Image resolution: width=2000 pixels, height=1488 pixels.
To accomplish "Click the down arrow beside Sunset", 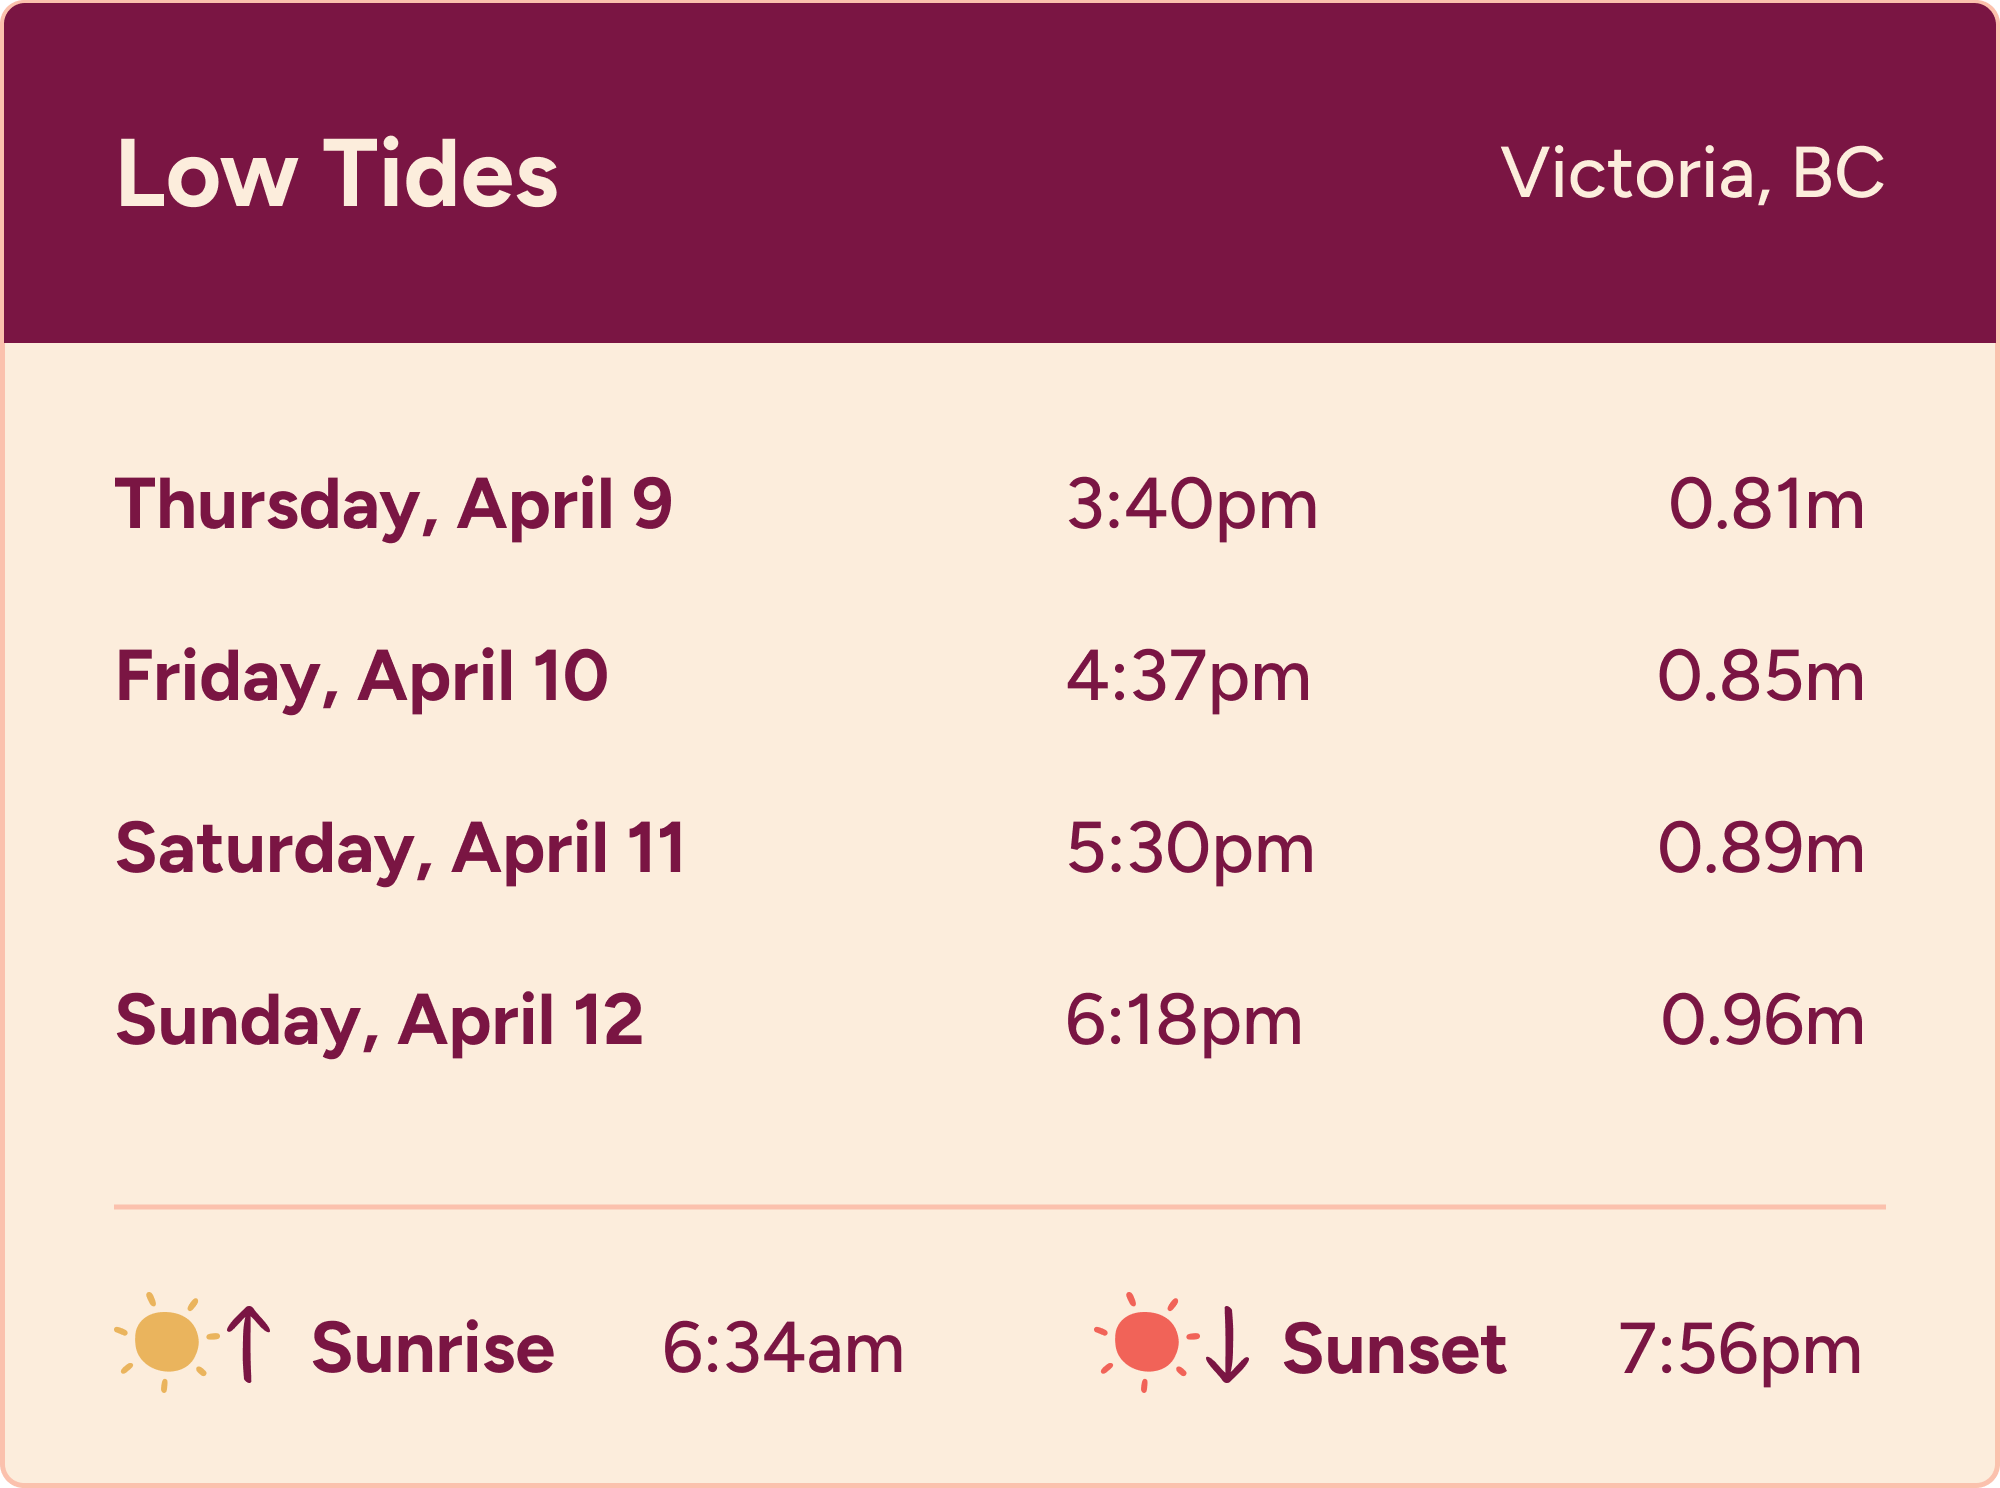I will click(1227, 1346).
